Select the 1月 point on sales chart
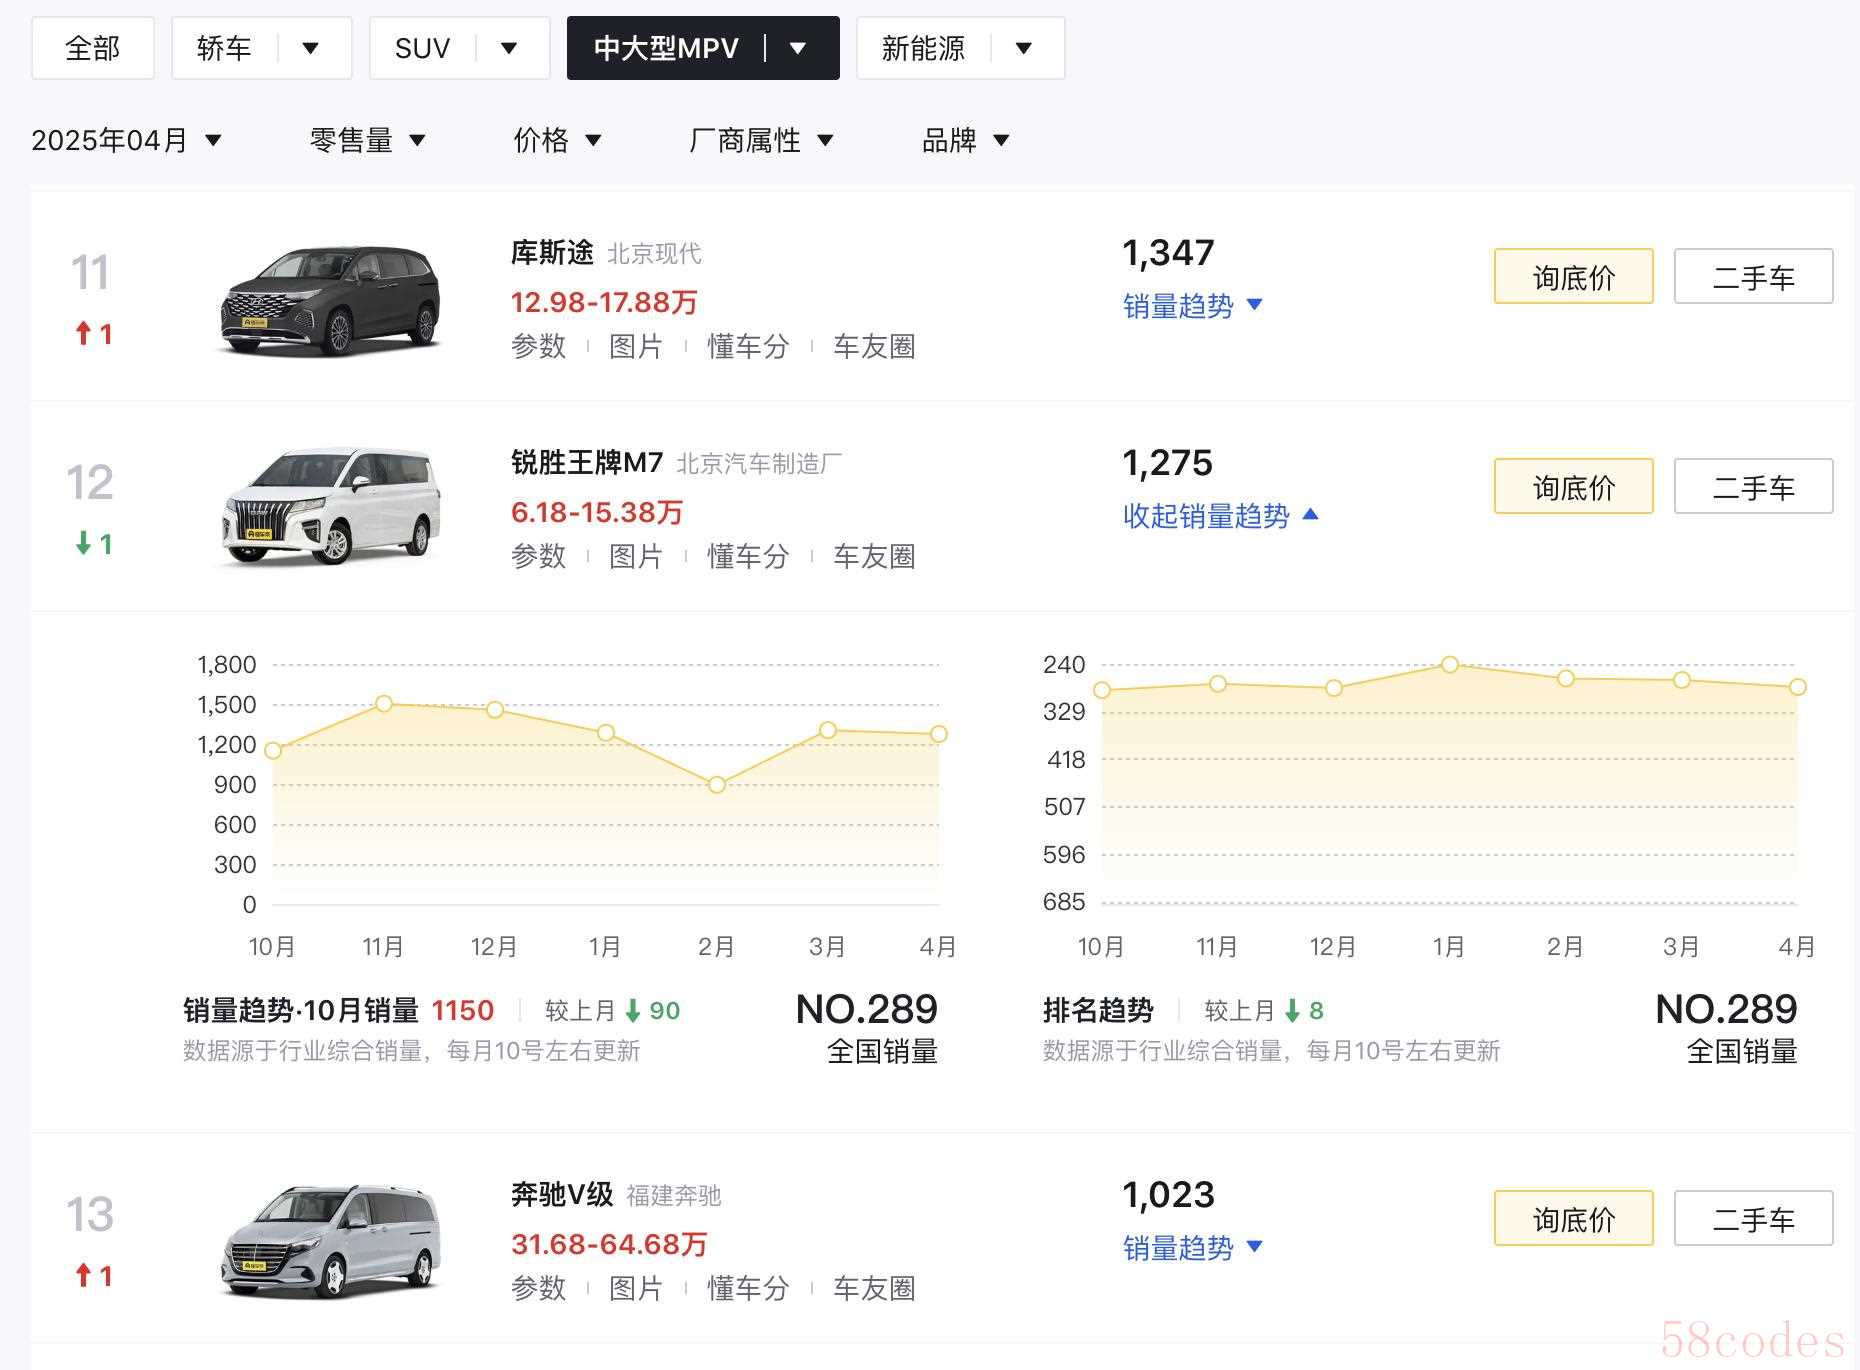Image resolution: width=1860 pixels, height=1370 pixels. pyautogui.click(x=606, y=733)
